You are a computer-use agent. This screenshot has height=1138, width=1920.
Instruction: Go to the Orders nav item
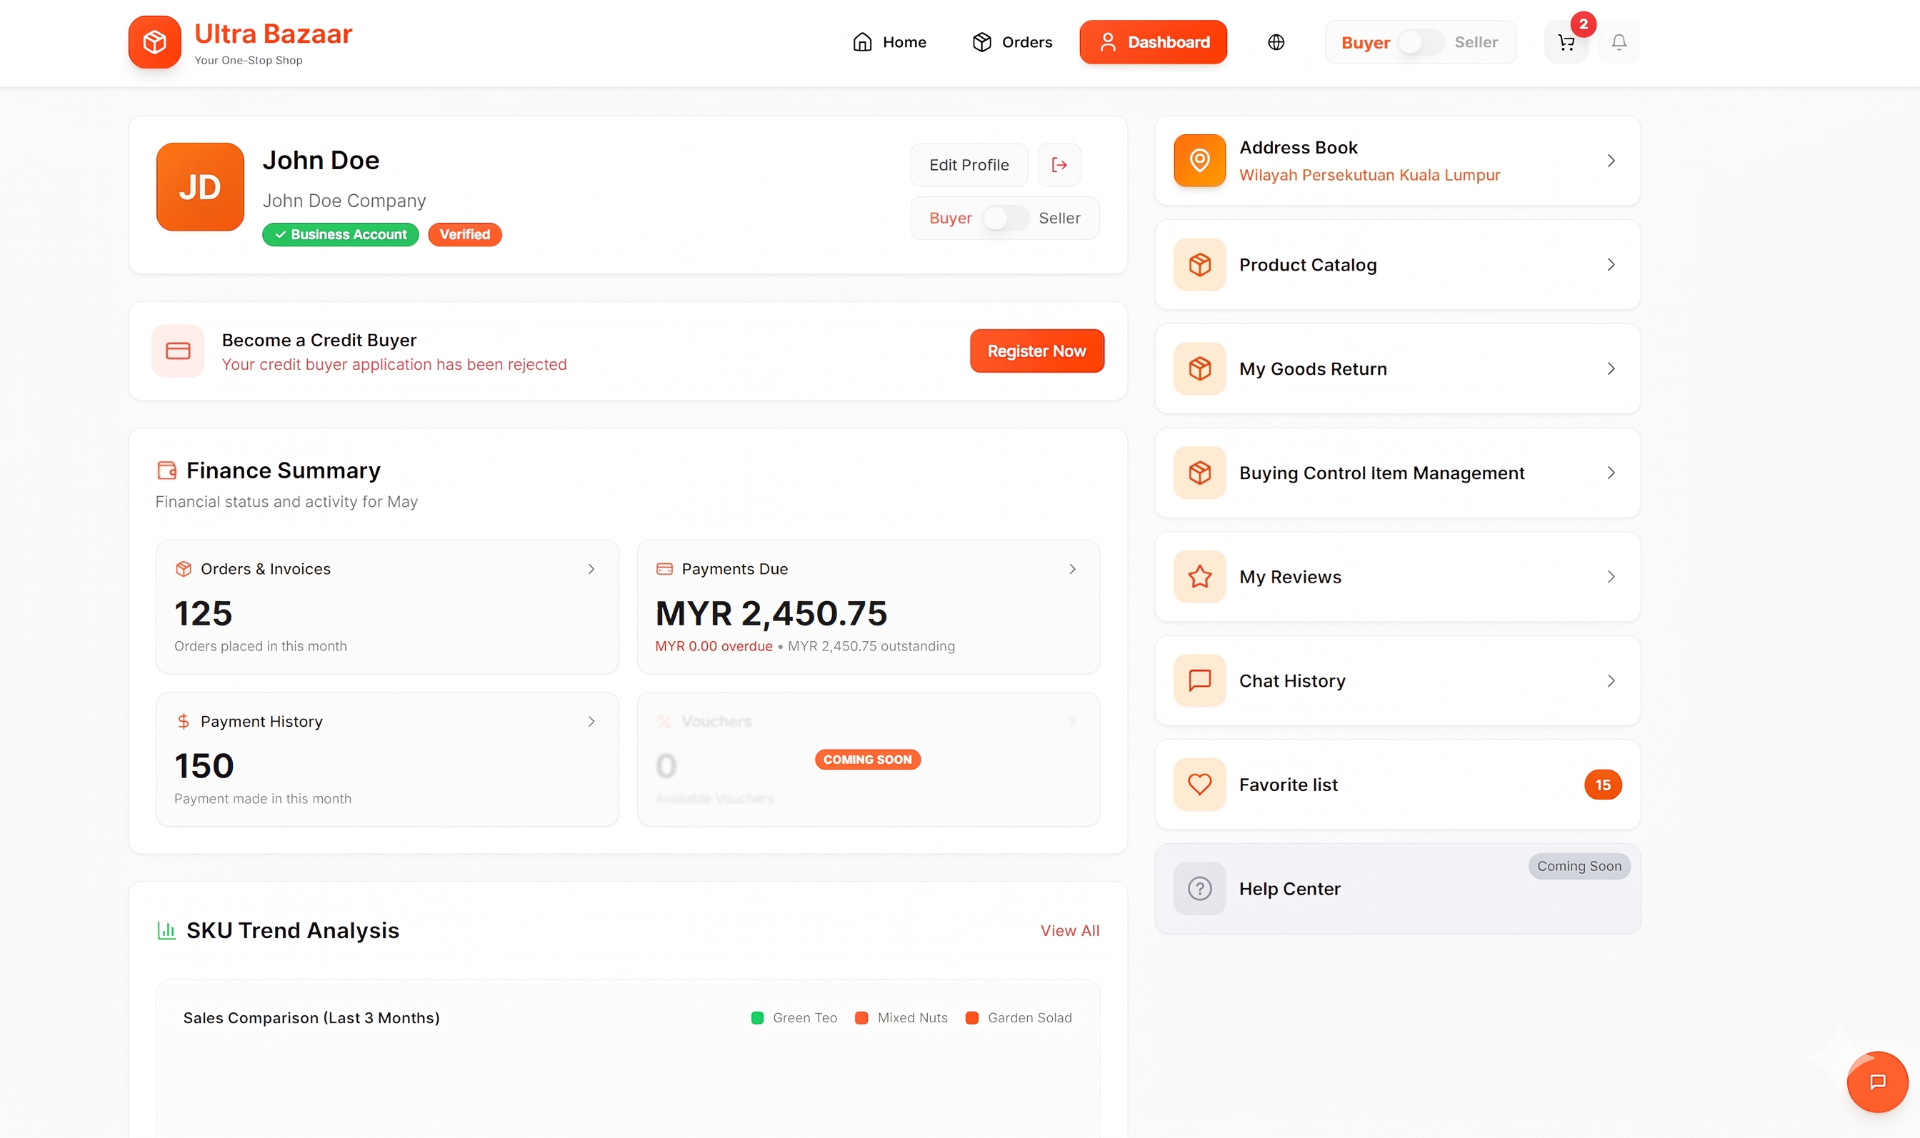point(1012,42)
